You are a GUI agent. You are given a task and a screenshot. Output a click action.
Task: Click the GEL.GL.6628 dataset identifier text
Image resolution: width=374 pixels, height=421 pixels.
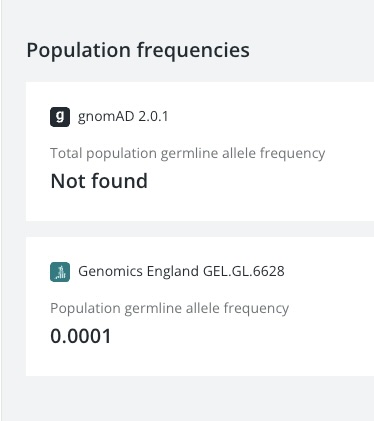point(244,271)
